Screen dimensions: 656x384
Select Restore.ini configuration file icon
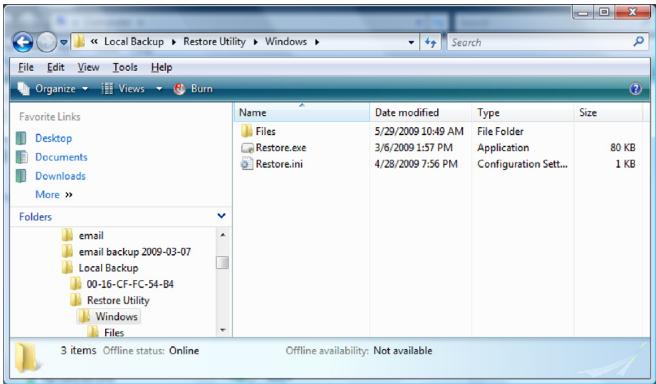point(247,164)
